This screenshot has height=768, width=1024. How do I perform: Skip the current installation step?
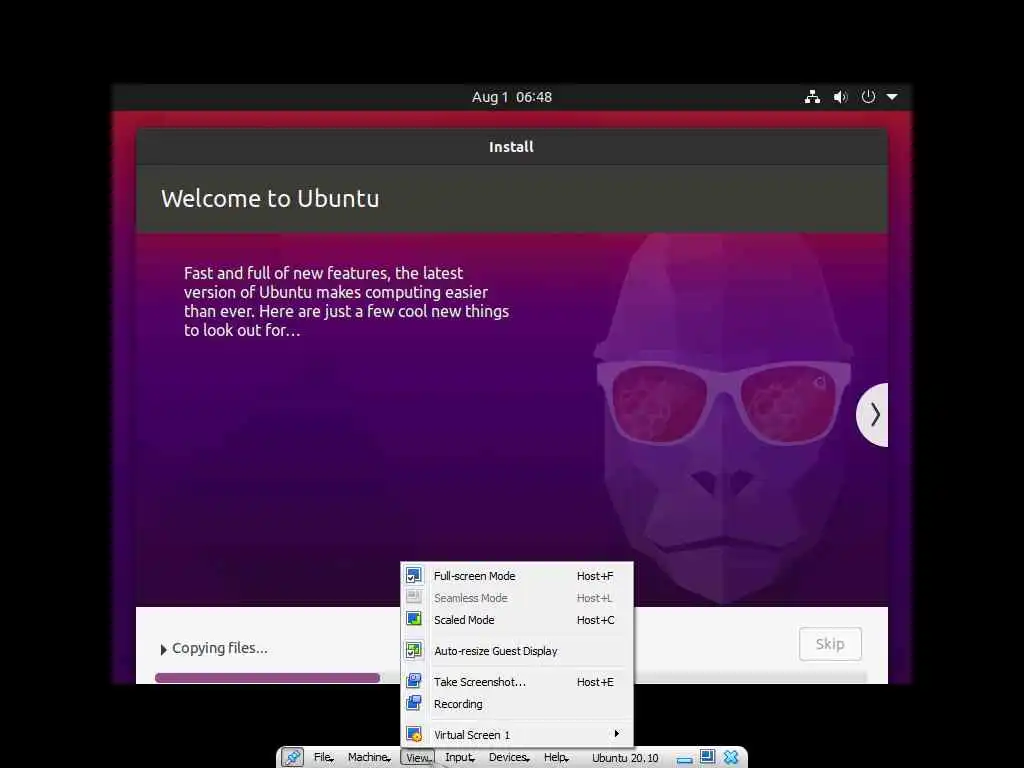[830, 644]
